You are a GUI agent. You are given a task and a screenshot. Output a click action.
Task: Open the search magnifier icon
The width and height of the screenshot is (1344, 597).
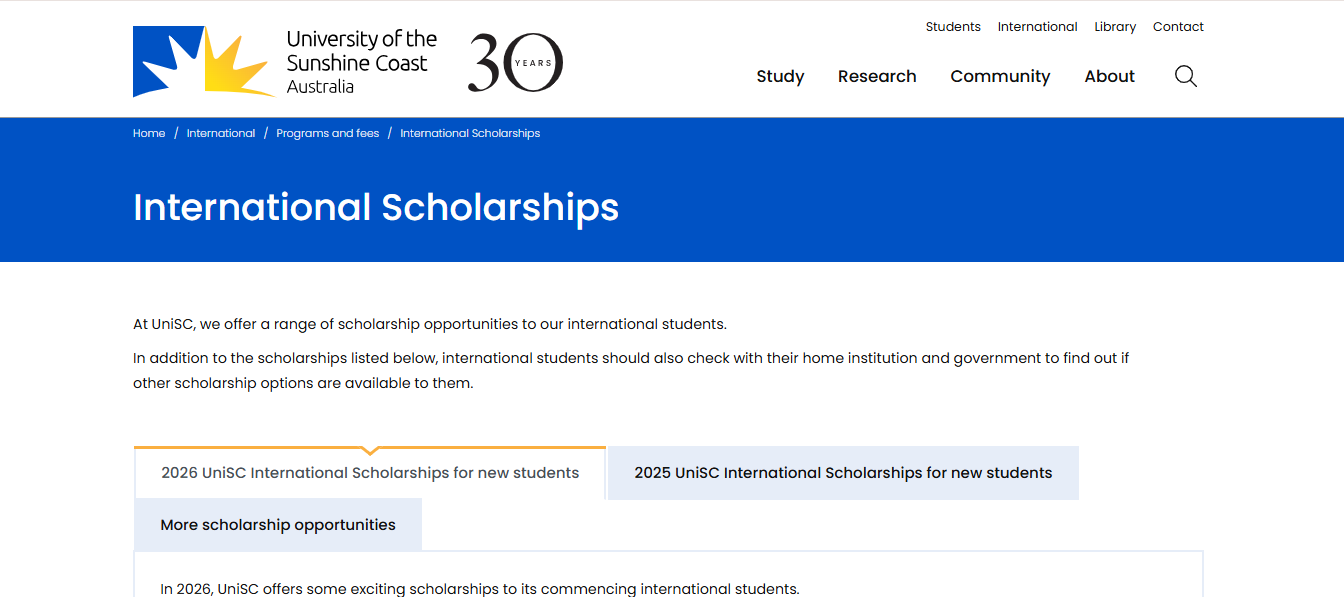(1185, 76)
